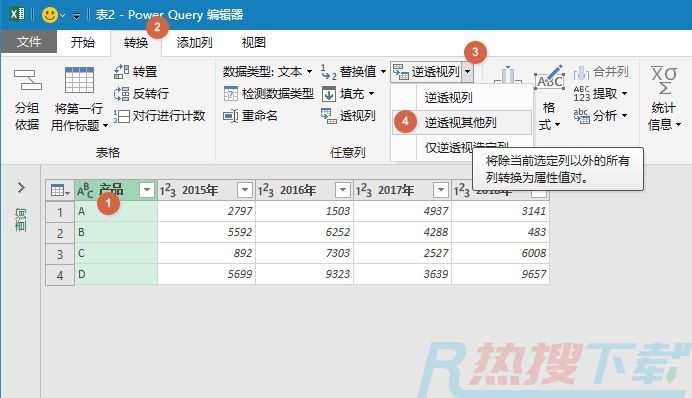Viewport: 692px width, 398px height.
Task: Select the cell containing 2527
Action: point(402,253)
